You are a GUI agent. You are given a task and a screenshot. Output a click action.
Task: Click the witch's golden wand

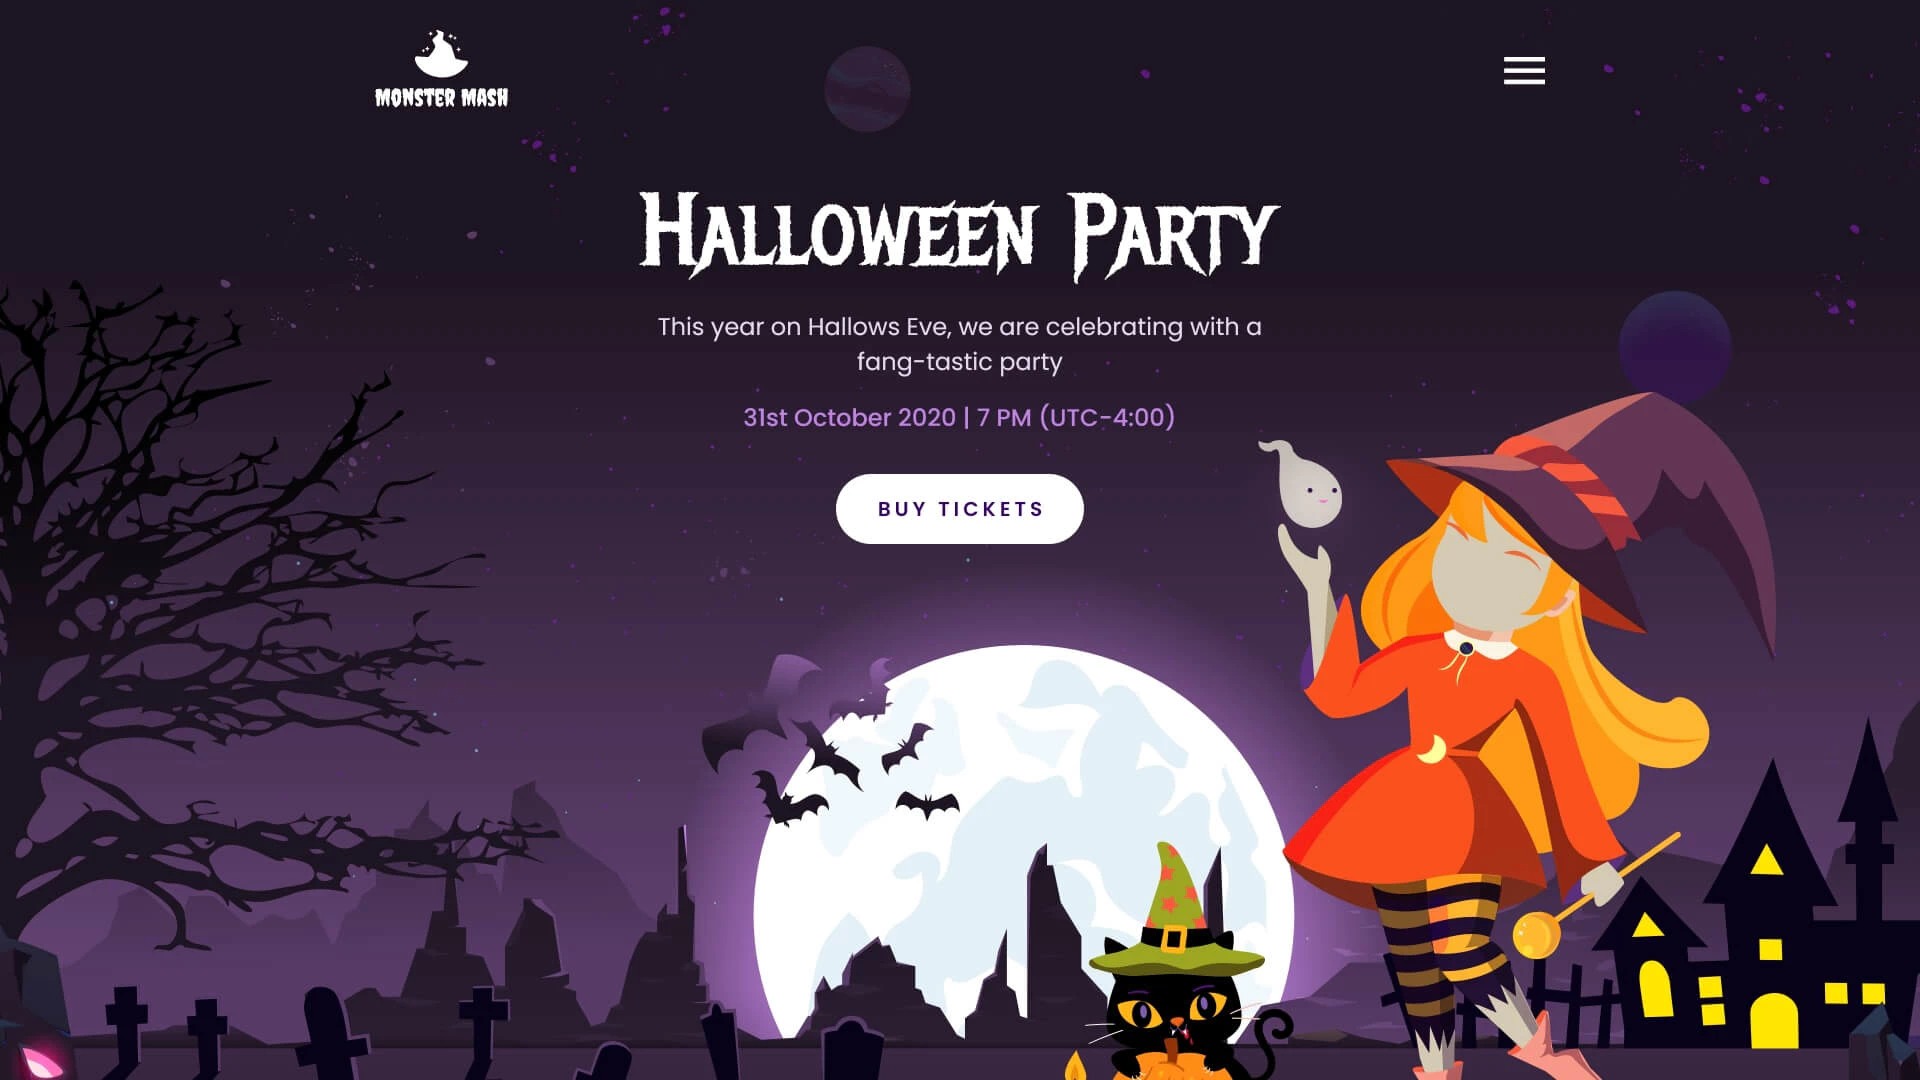tap(1590, 895)
